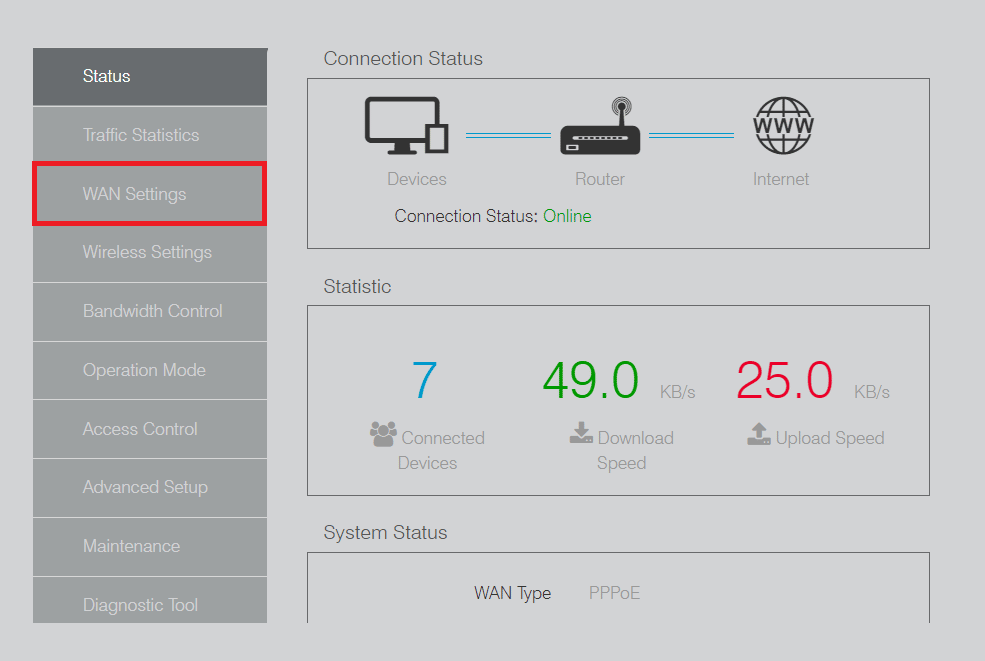Open Traffic Statistics page
985x661 pixels.
(150, 135)
